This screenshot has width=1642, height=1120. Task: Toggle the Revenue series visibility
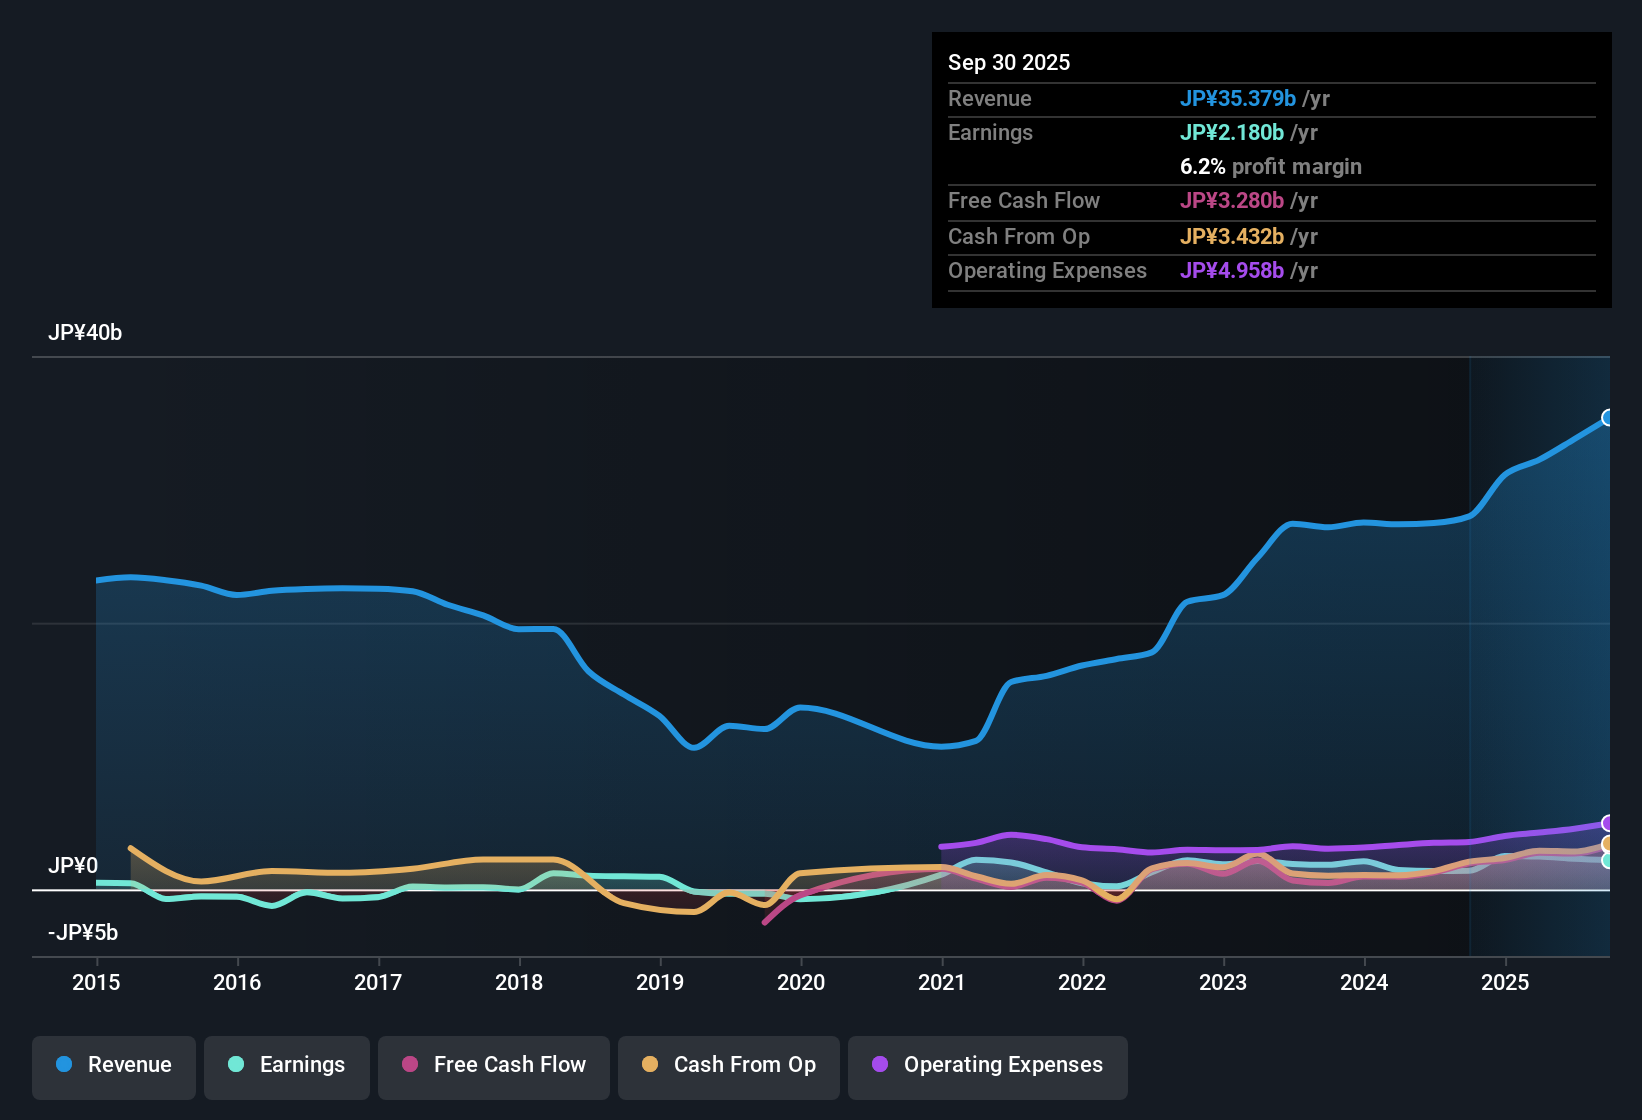(x=113, y=1065)
